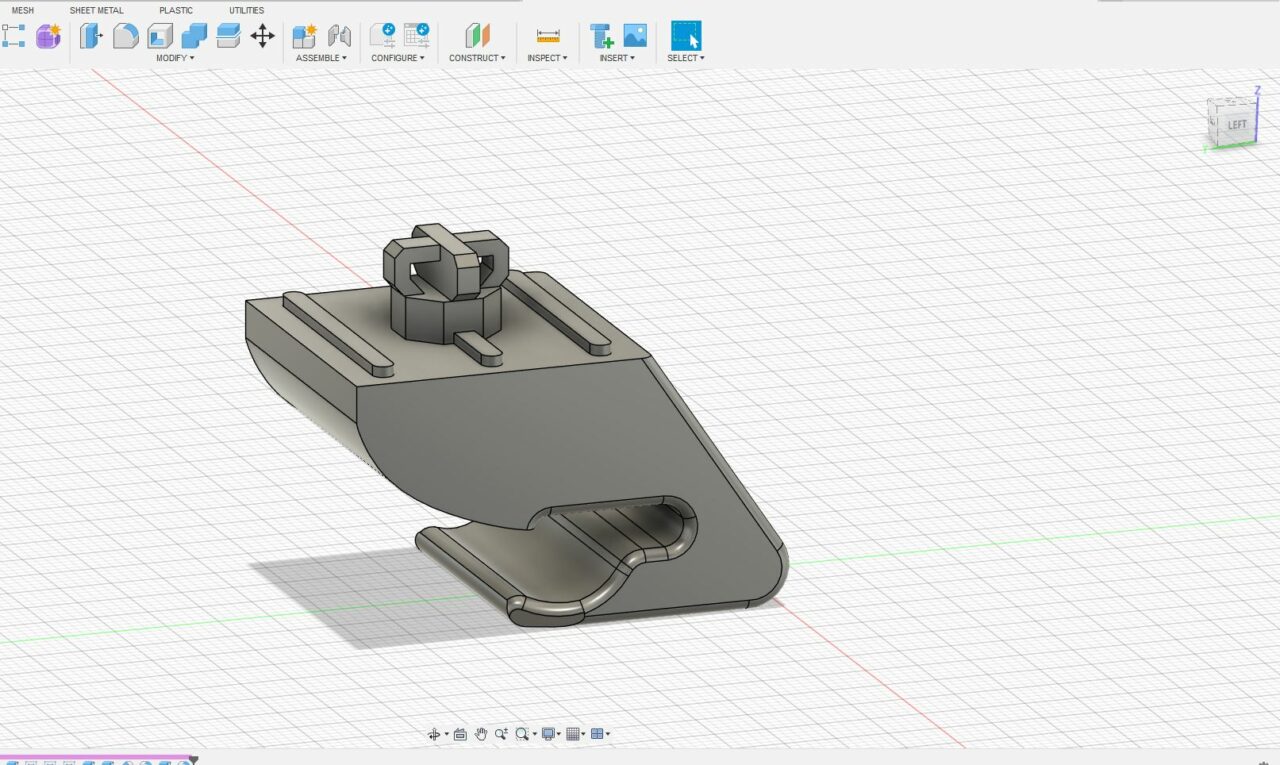Click the timeline end marker
This screenshot has width=1280, height=765.
(193, 761)
